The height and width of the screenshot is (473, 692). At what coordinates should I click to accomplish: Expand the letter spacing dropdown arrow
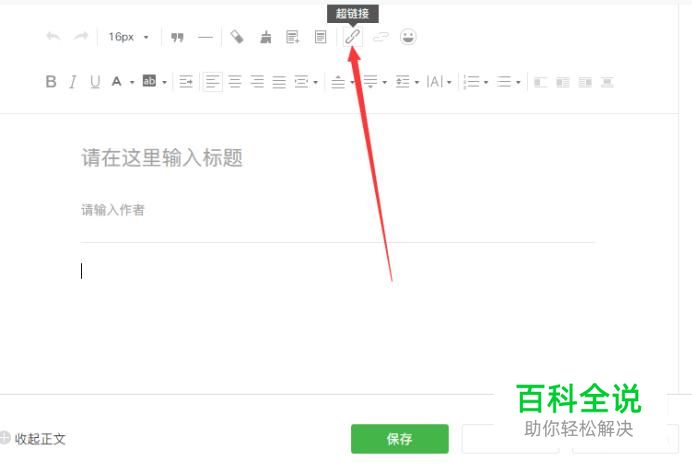point(449,82)
